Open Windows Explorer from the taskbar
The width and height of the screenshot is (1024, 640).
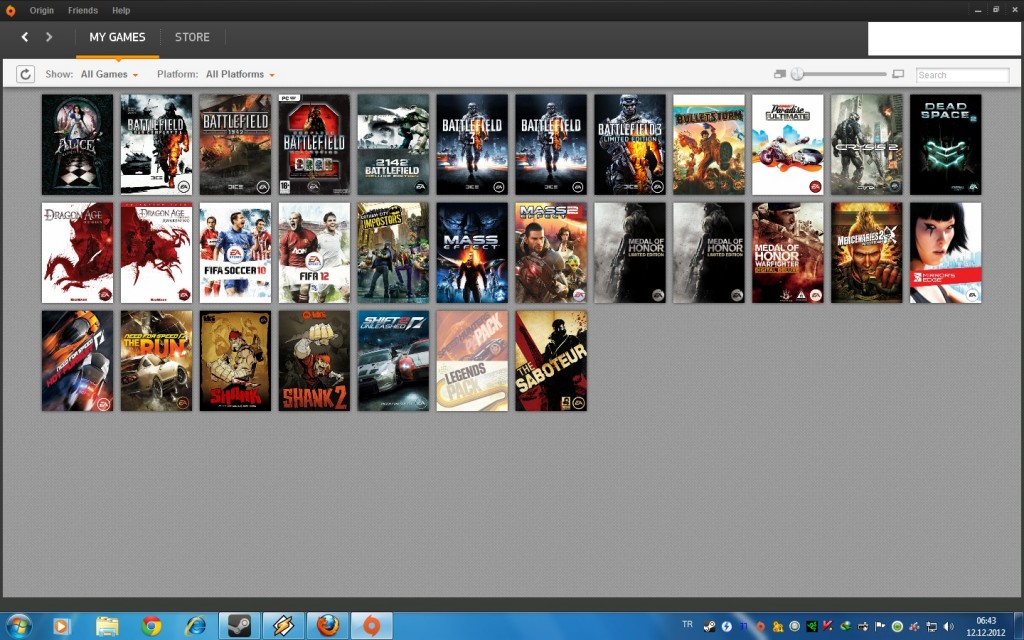click(x=107, y=627)
